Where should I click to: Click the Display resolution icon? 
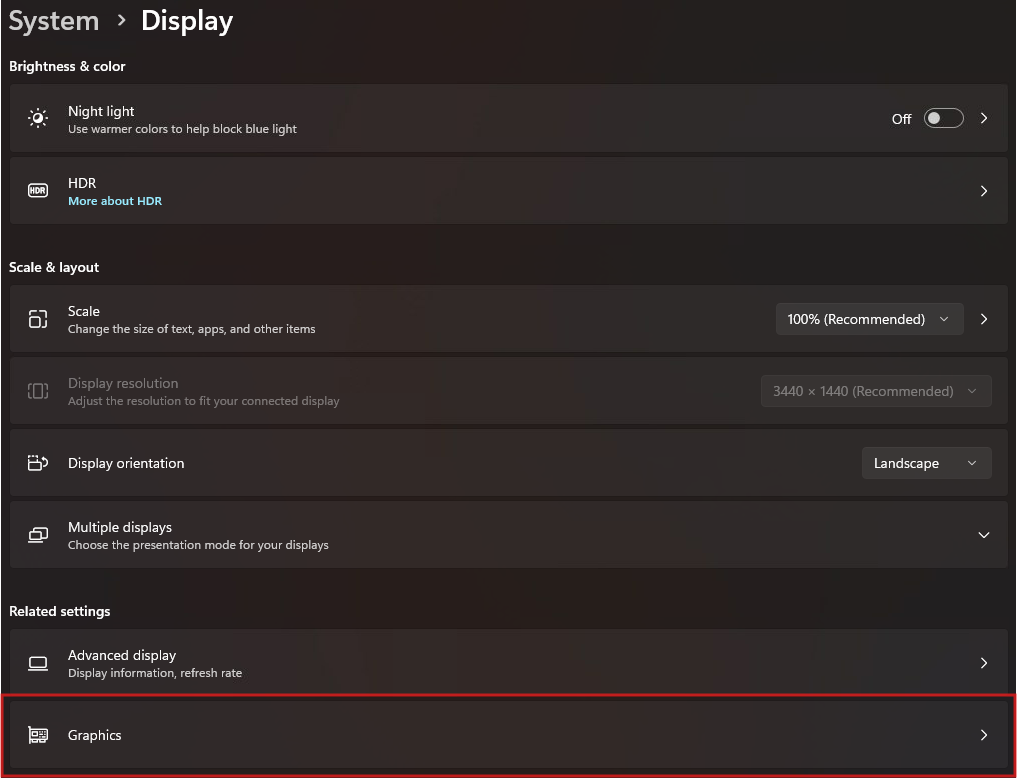tap(37, 390)
